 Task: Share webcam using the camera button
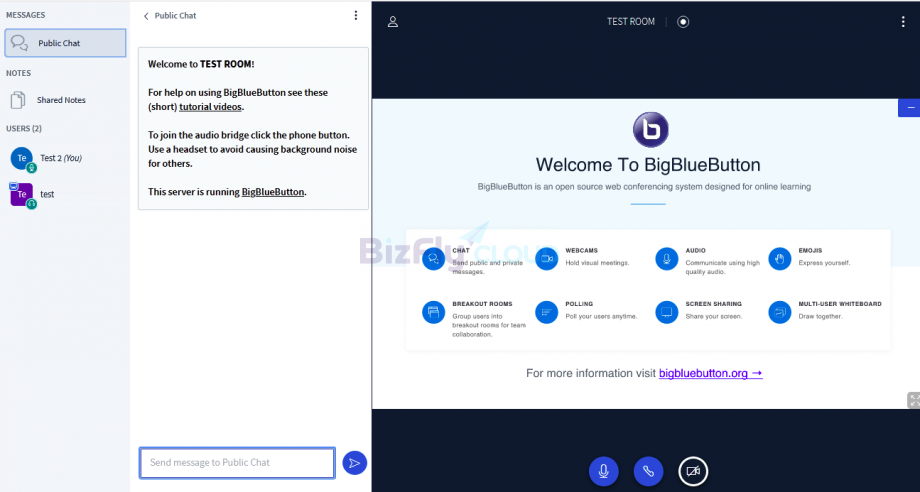point(693,471)
